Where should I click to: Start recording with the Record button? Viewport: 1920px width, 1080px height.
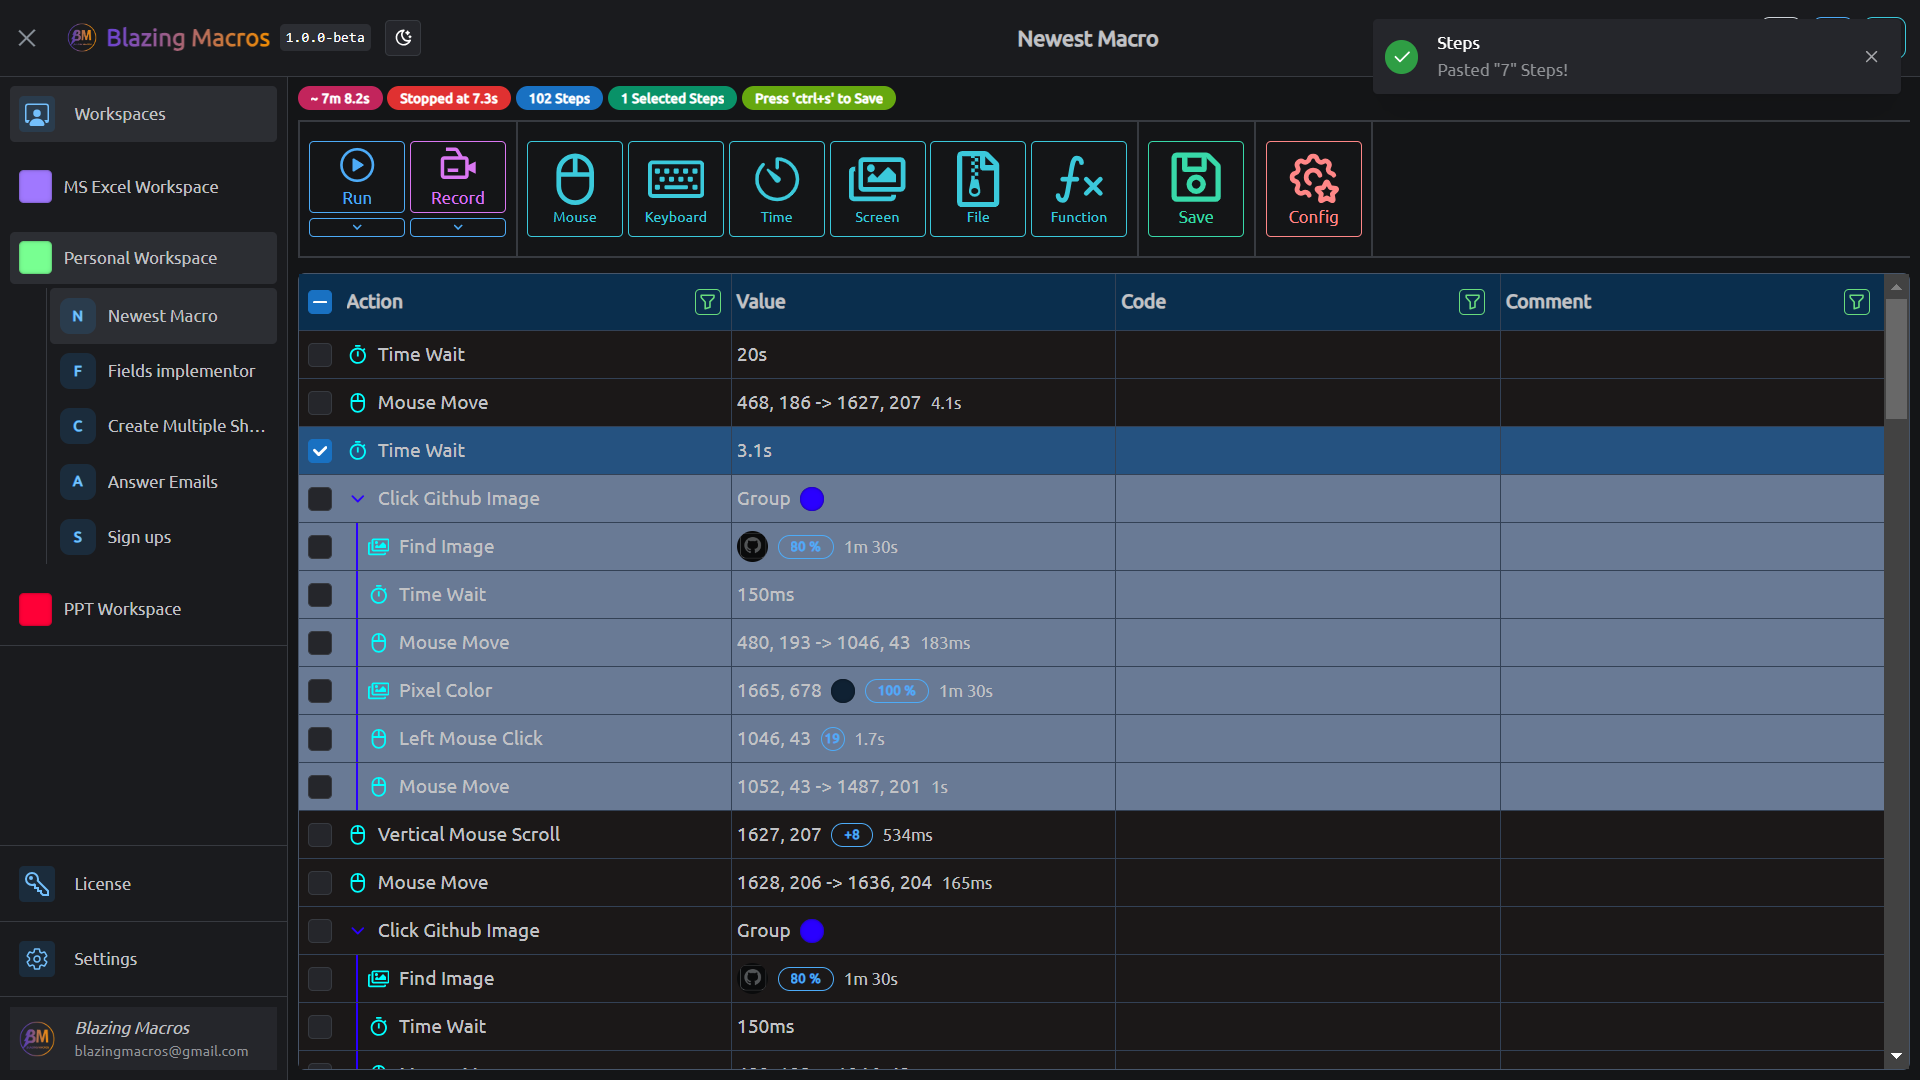click(458, 177)
